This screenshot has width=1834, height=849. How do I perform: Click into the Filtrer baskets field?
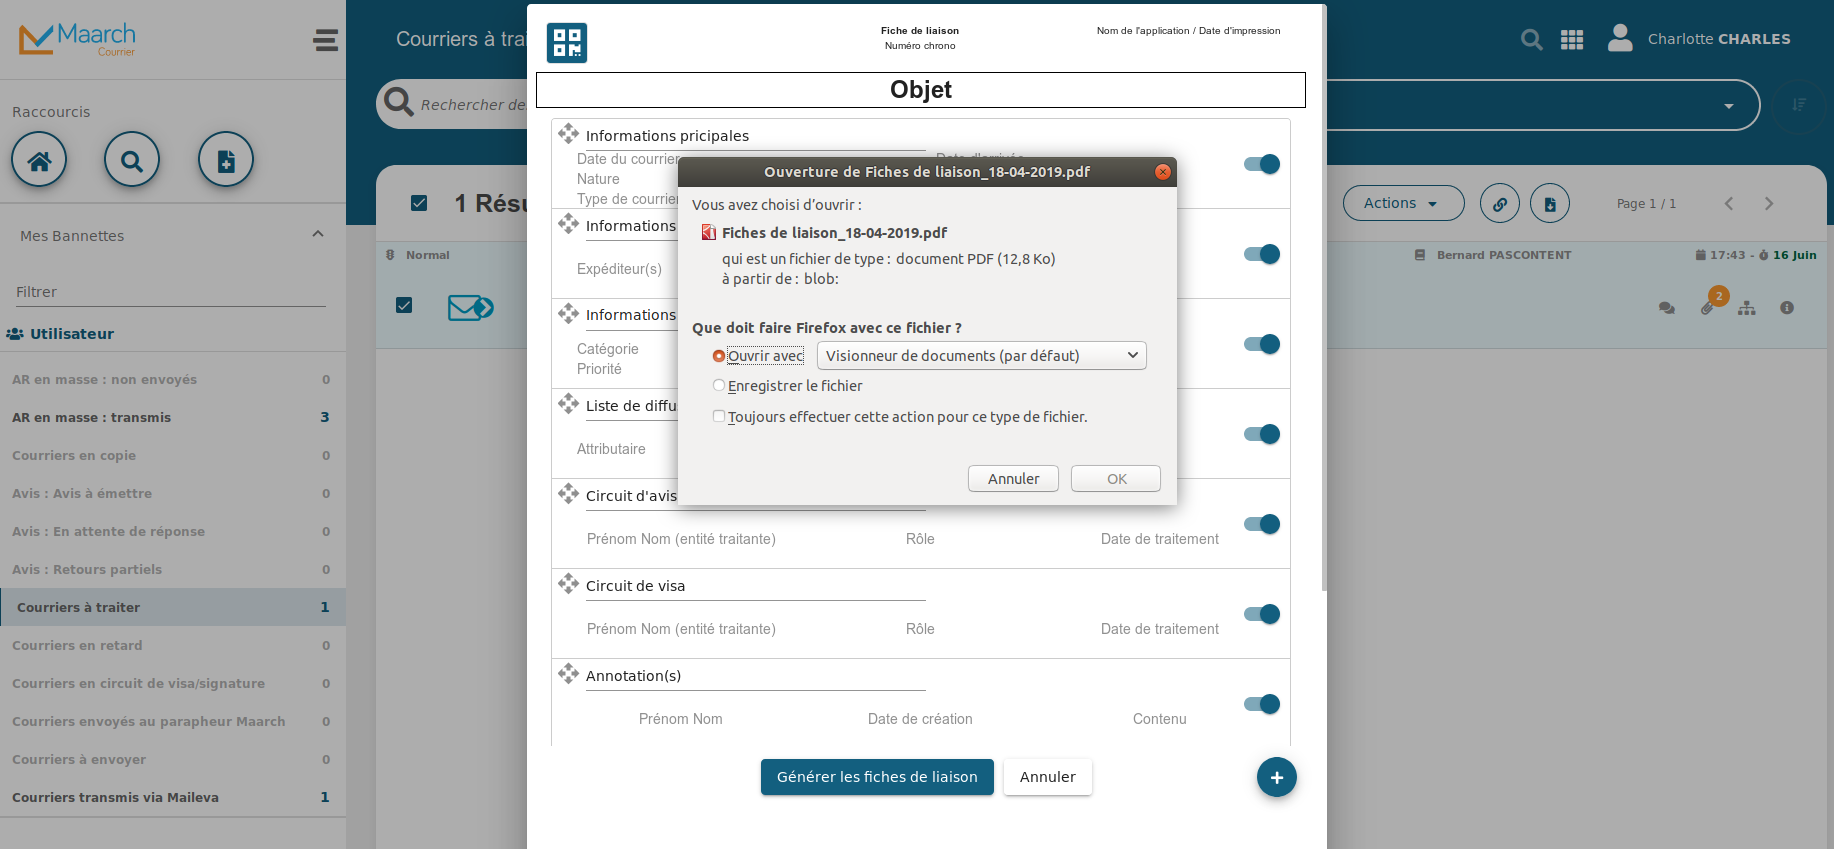point(171,292)
